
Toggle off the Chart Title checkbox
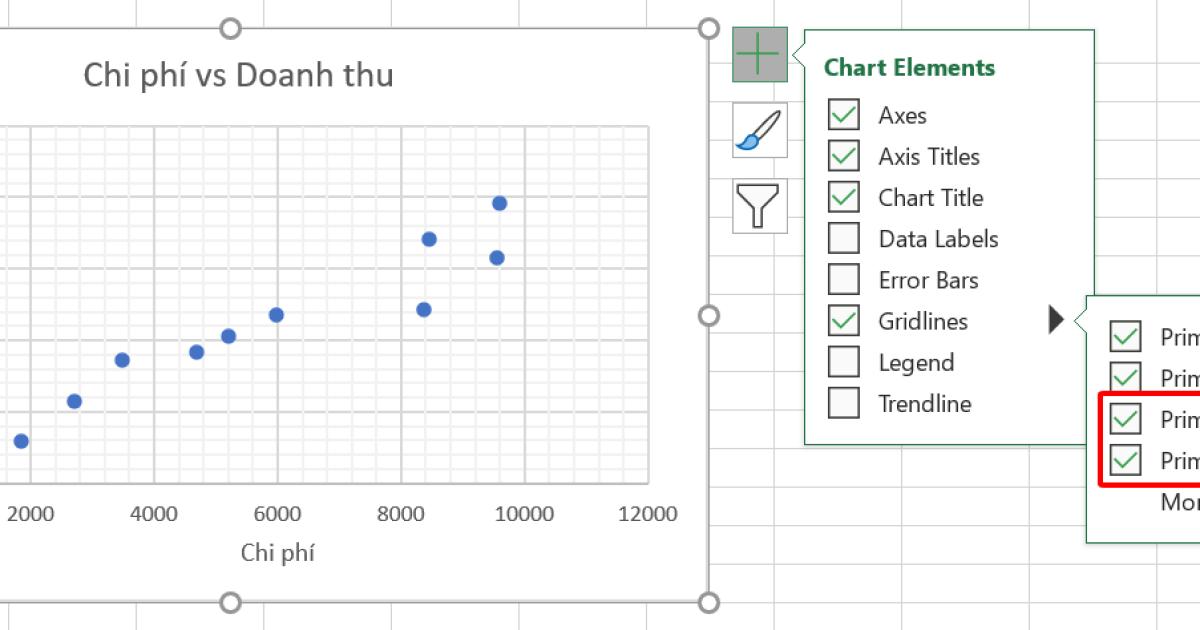tap(843, 197)
